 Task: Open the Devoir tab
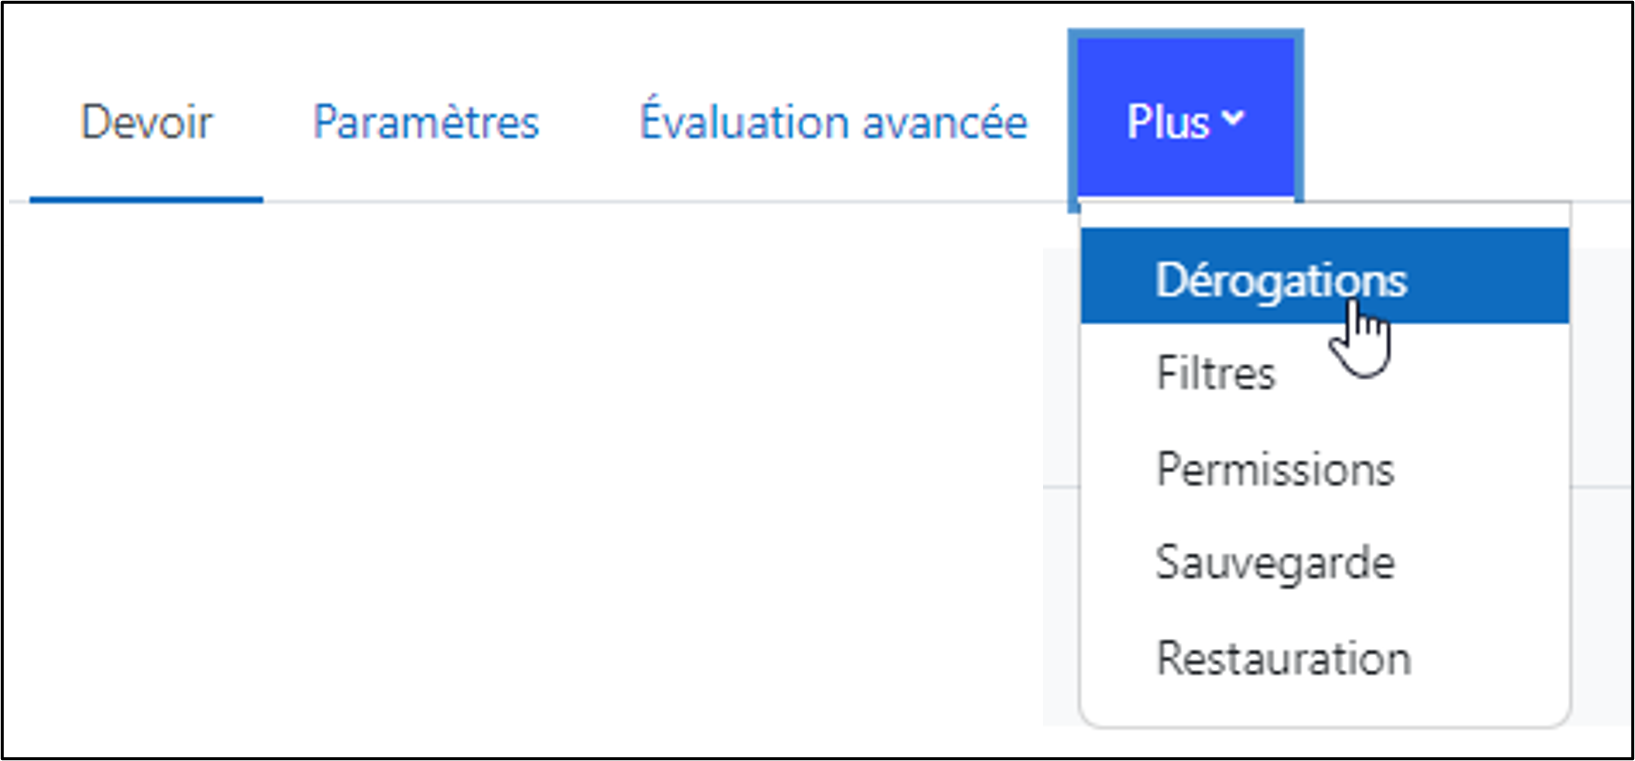146,123
